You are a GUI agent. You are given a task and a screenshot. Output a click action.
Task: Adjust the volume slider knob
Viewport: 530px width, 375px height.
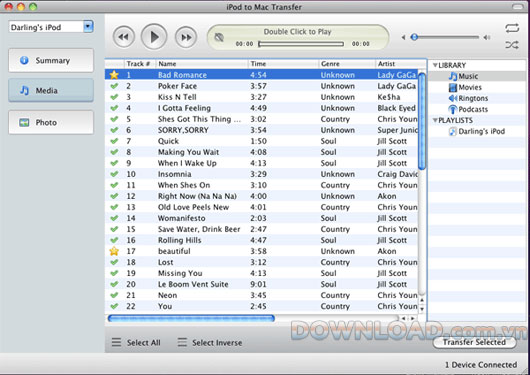tap(414, 37)
